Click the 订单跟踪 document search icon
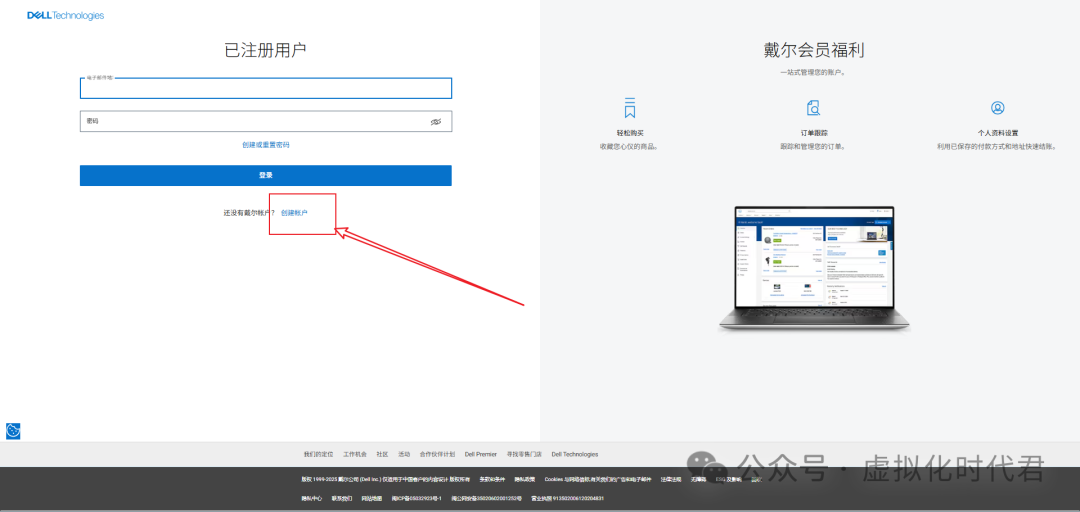The width and height of the screenshot is (1080, 512). coord(813,107)
